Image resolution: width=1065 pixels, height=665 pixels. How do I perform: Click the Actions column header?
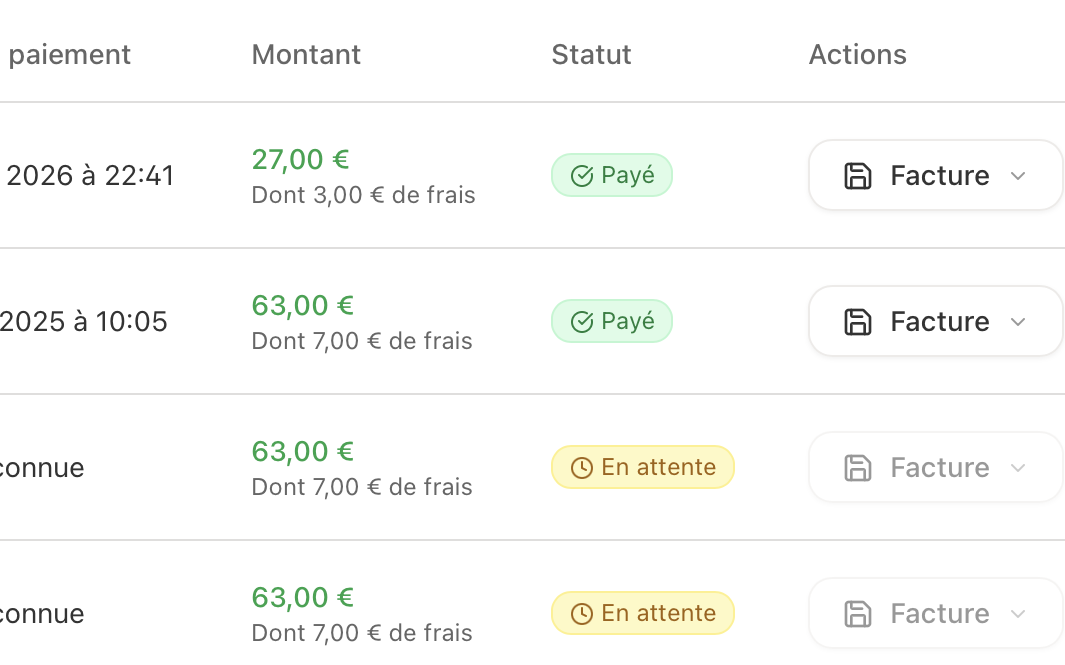click(857, 54)
